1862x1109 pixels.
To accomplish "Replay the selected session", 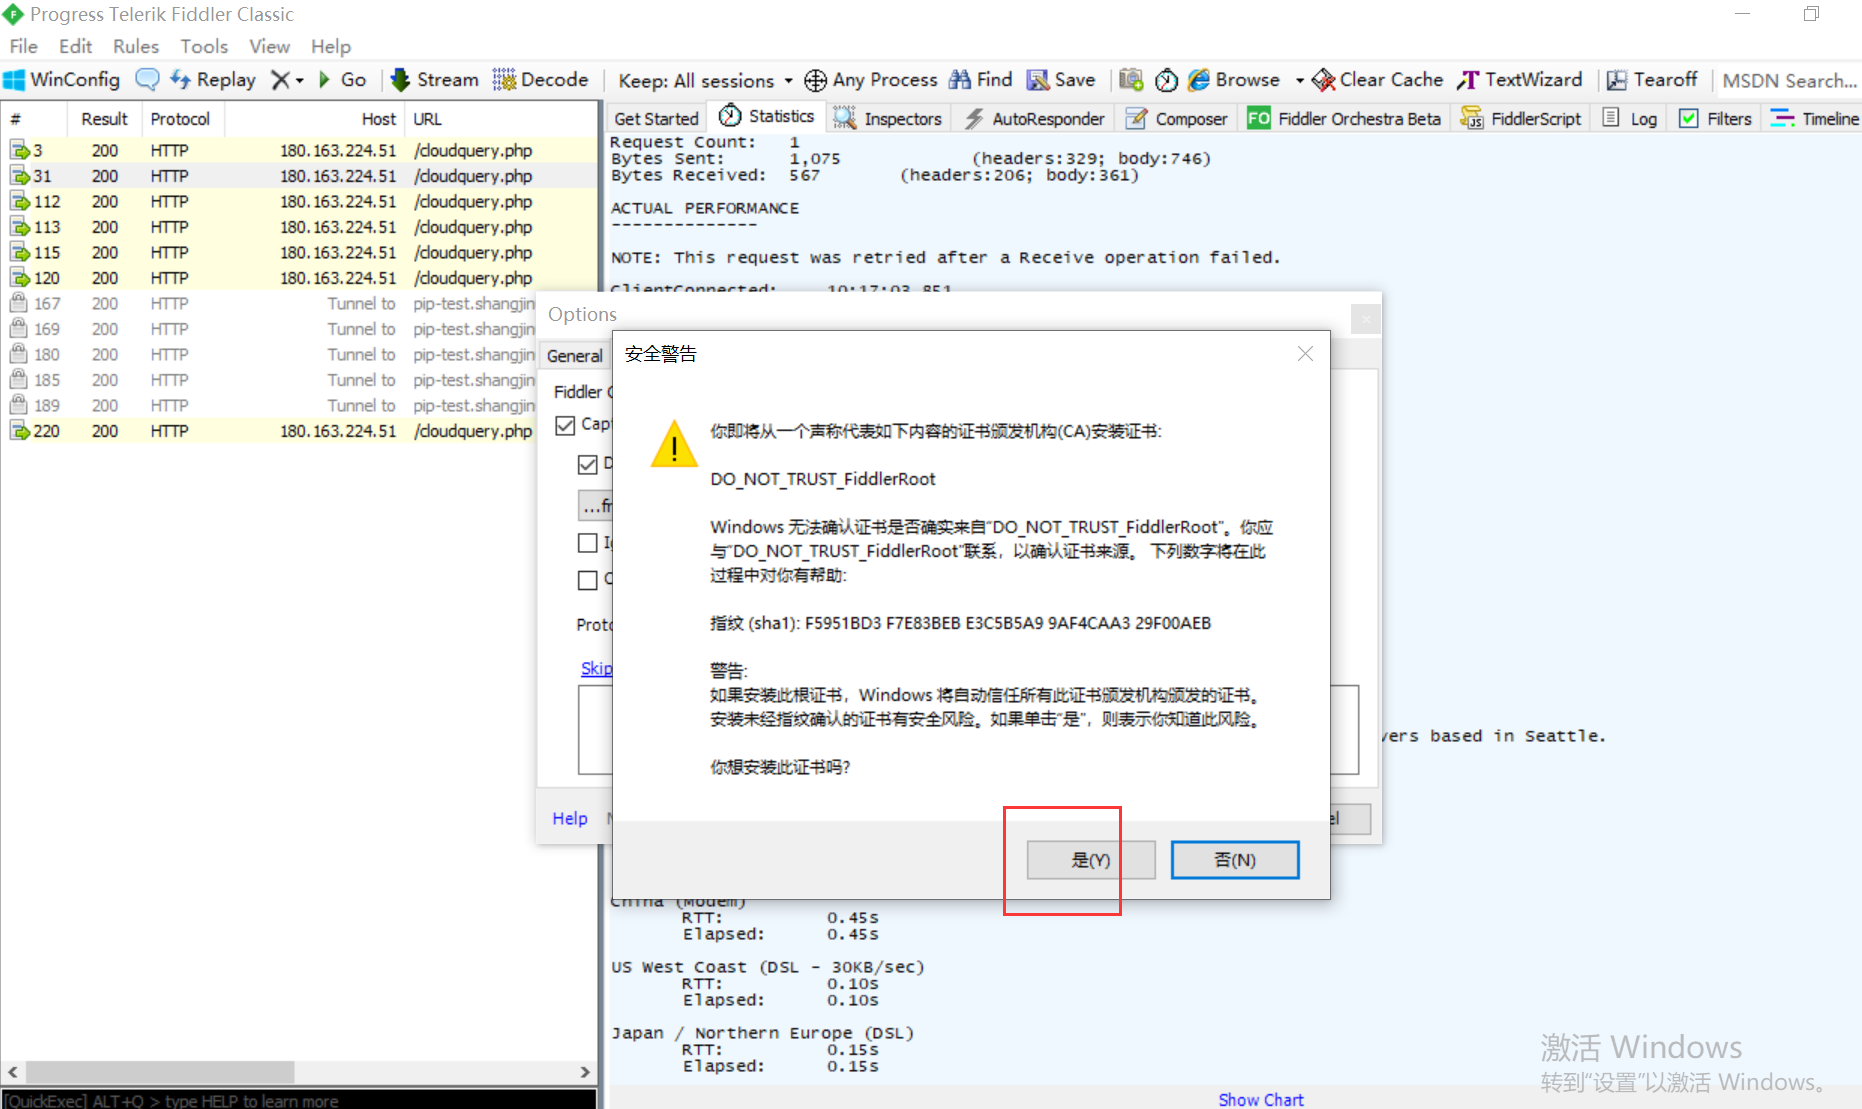I will click(213, 80).
